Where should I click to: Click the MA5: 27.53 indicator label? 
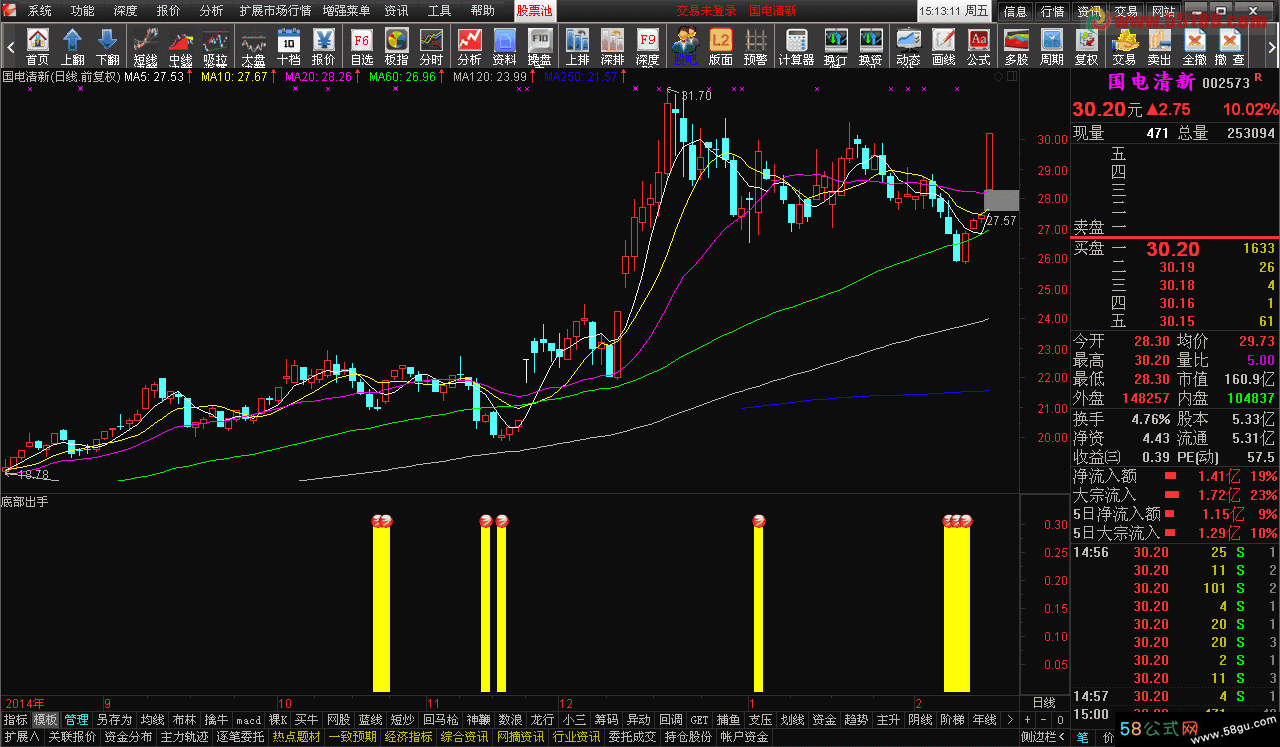point(154,77)
